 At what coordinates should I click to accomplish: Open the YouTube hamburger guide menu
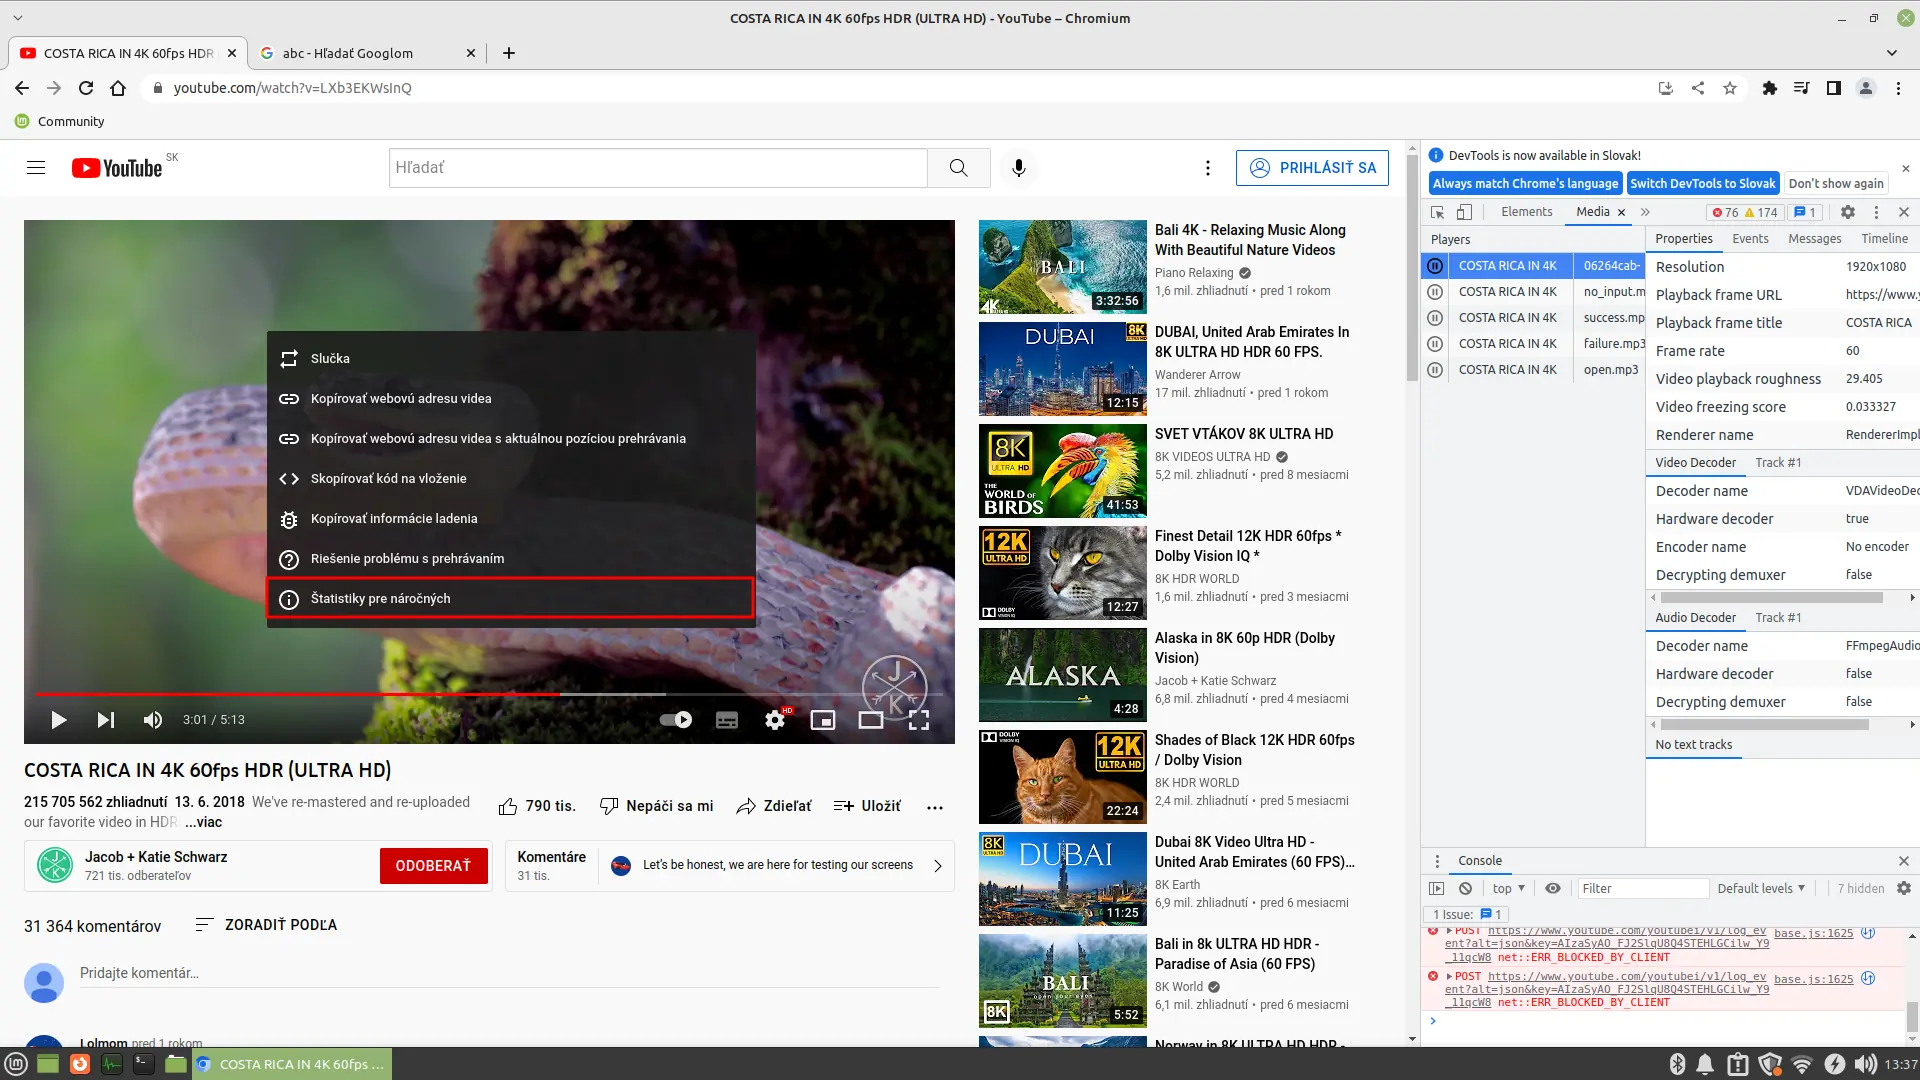click(36, 167)
